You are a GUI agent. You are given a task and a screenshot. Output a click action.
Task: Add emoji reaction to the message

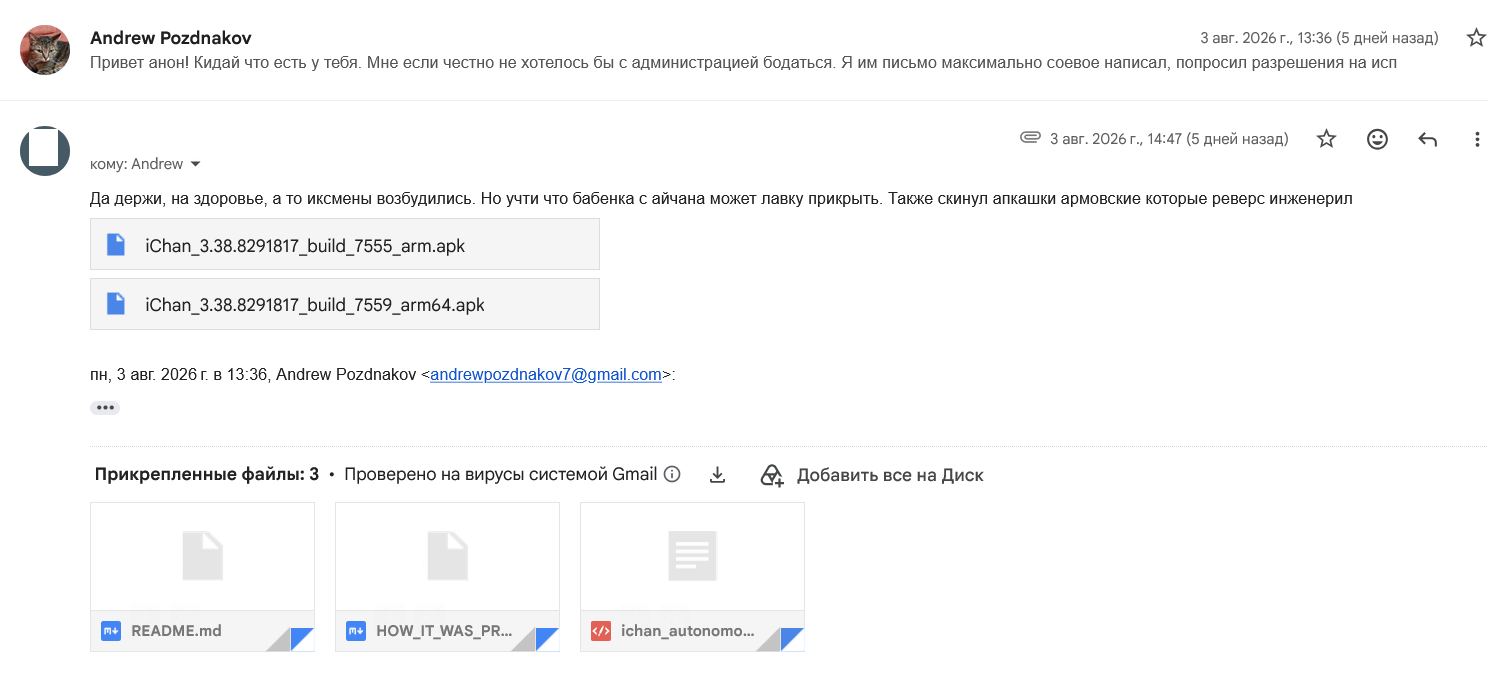[x=1377, y=139]
